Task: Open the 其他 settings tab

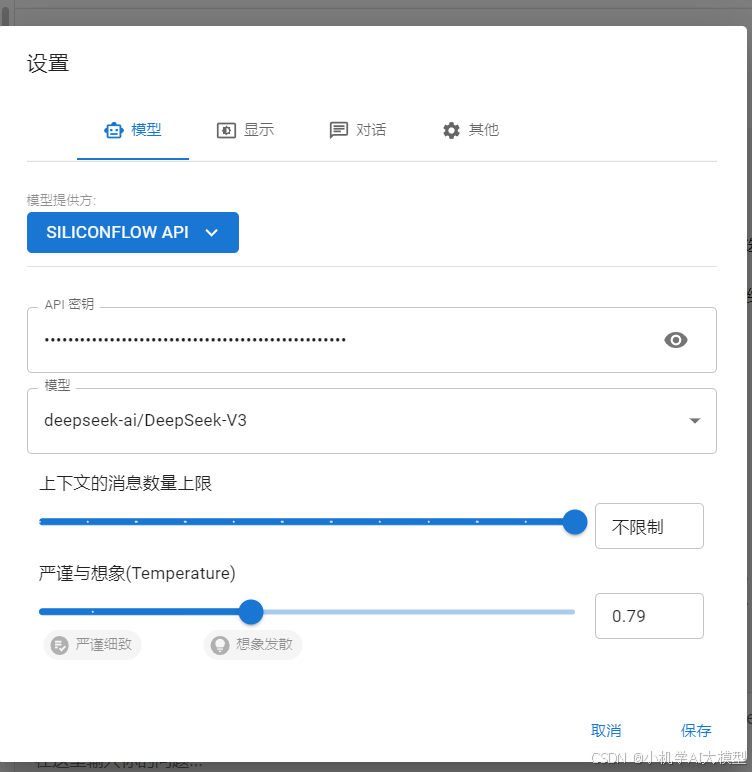Action: click(470, 130)
